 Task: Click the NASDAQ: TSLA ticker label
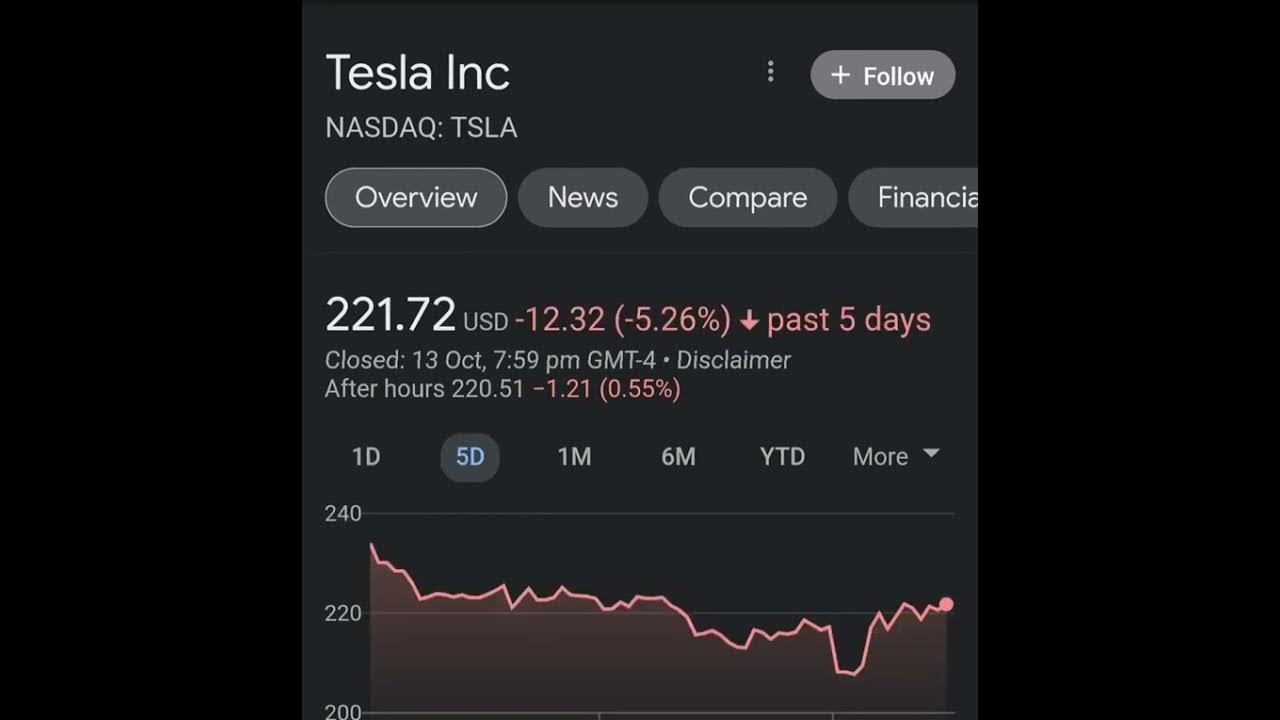point(421,128)
